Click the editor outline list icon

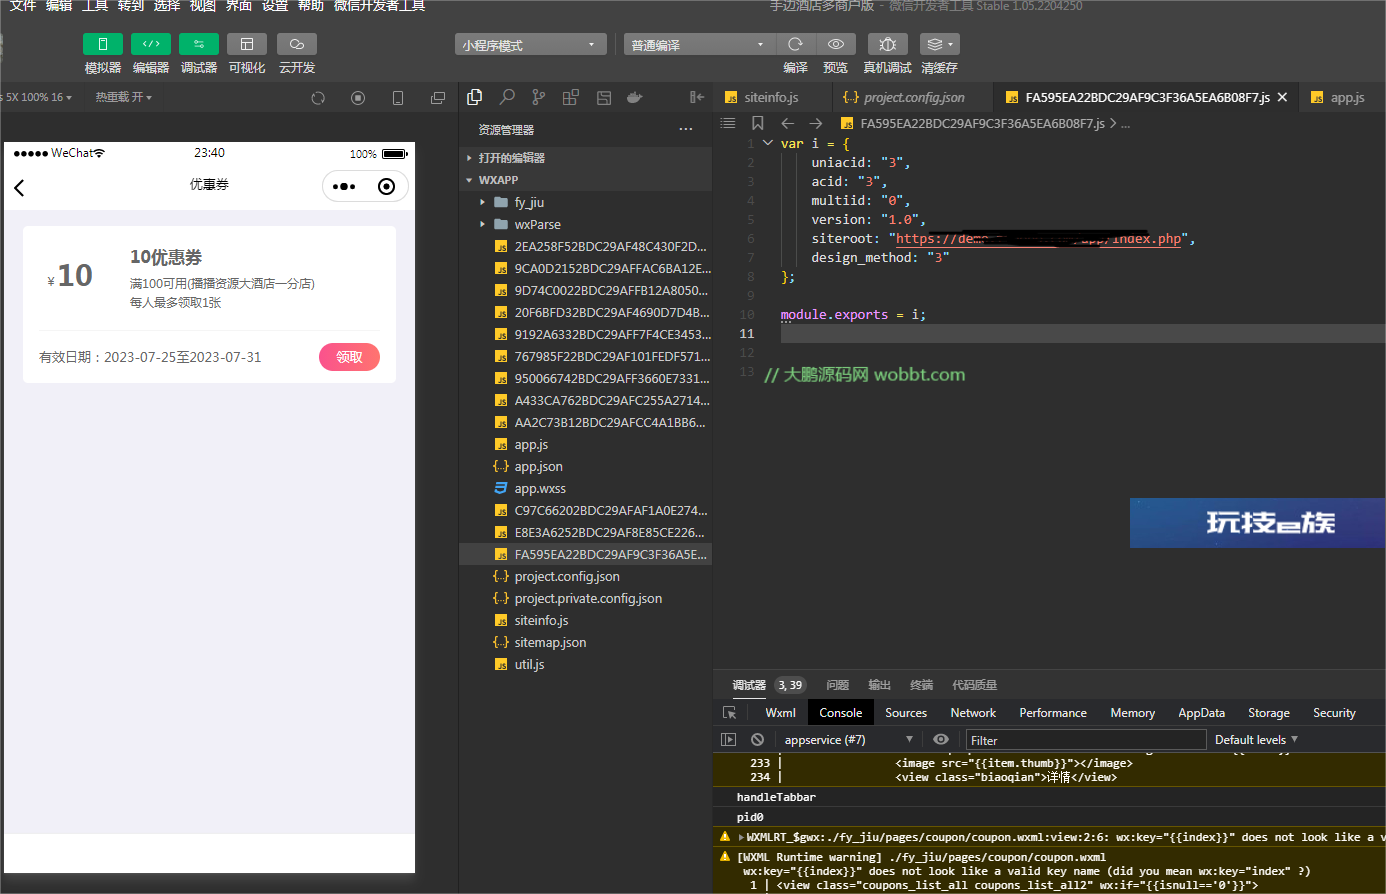728,123
